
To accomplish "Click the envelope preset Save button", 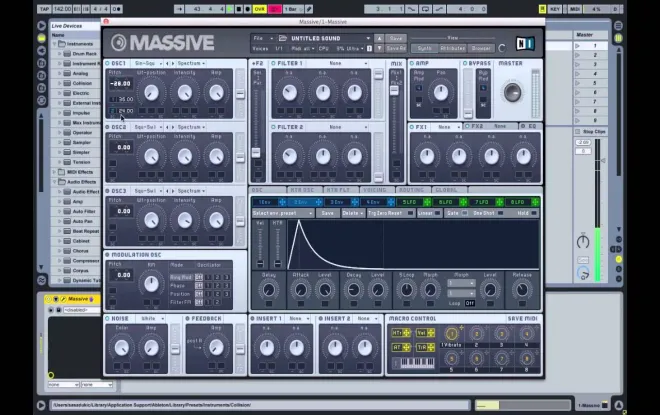I will coord(327,213).
